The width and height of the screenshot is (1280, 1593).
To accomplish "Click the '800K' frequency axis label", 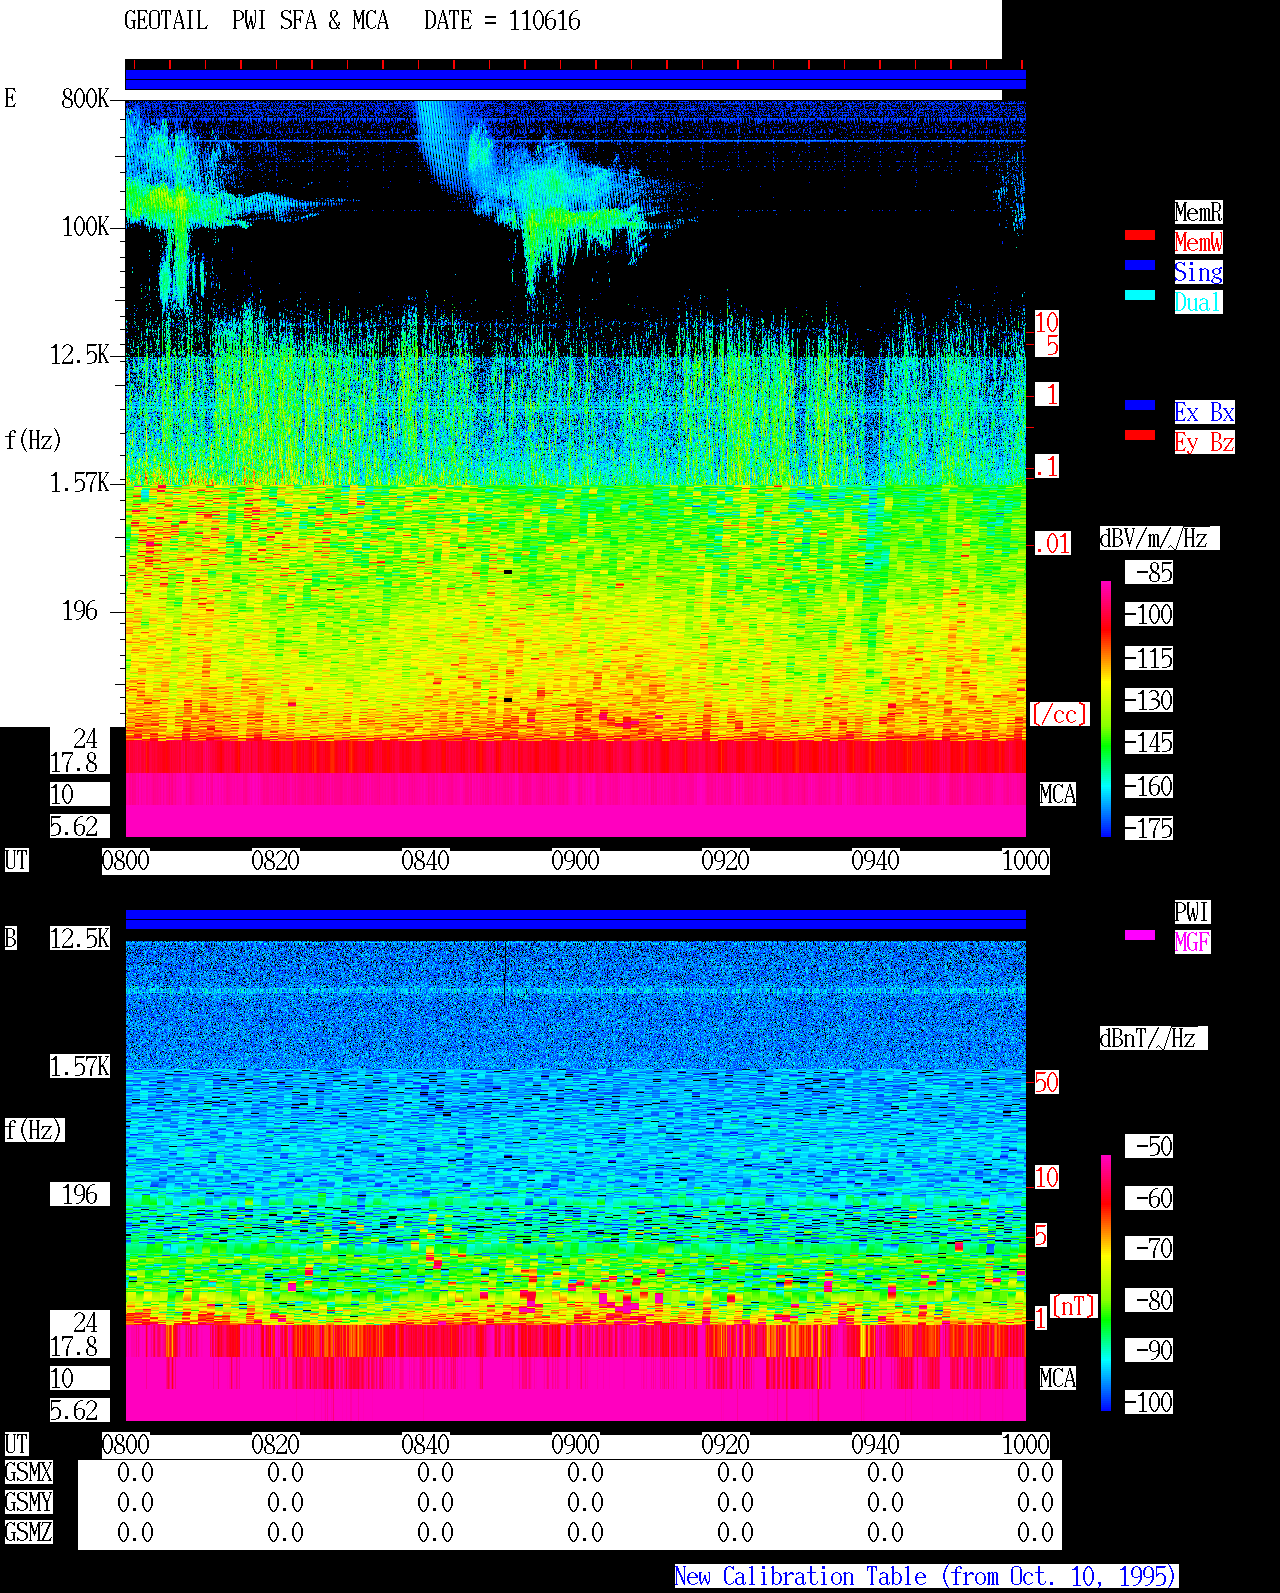I will (x=85, y=98).
